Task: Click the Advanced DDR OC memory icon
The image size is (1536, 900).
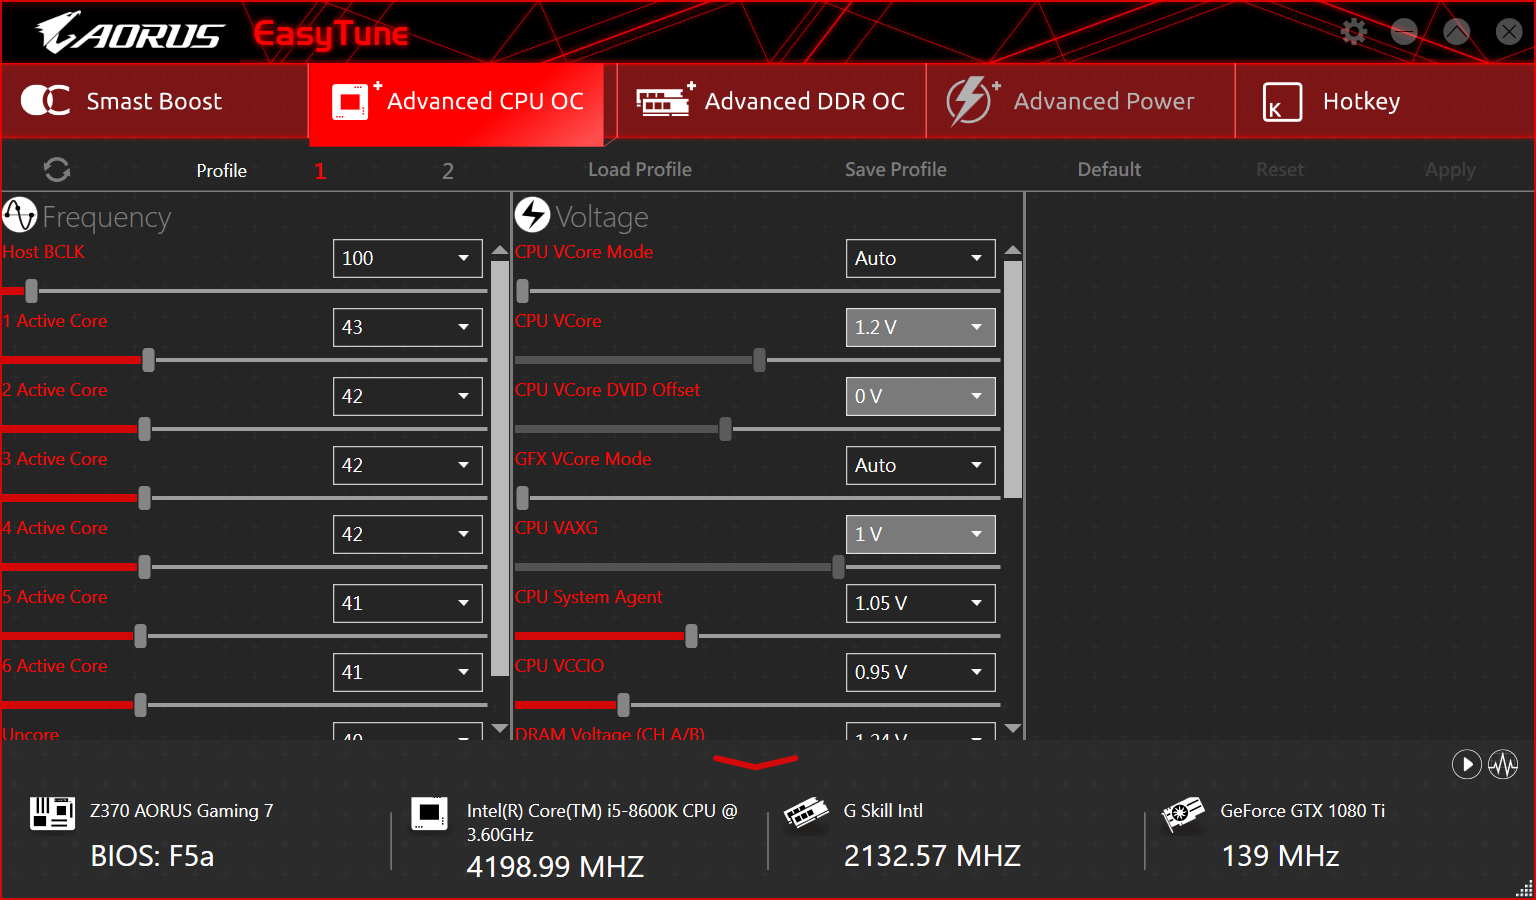Action: [x=664, y=101]
